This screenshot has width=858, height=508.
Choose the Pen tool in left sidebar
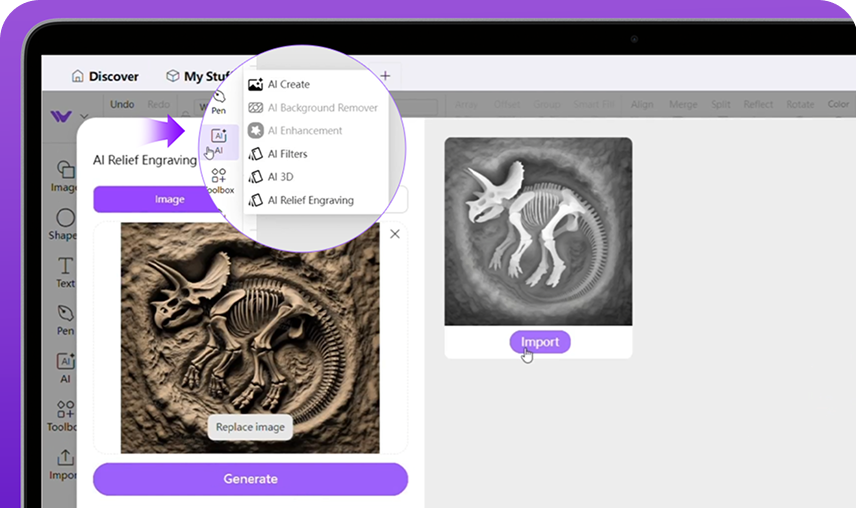[65, 320]
